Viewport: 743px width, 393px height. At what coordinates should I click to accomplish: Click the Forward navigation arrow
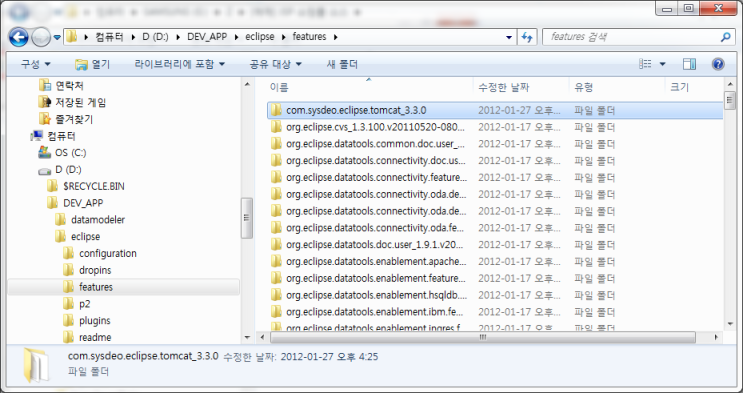coord(41,37)
